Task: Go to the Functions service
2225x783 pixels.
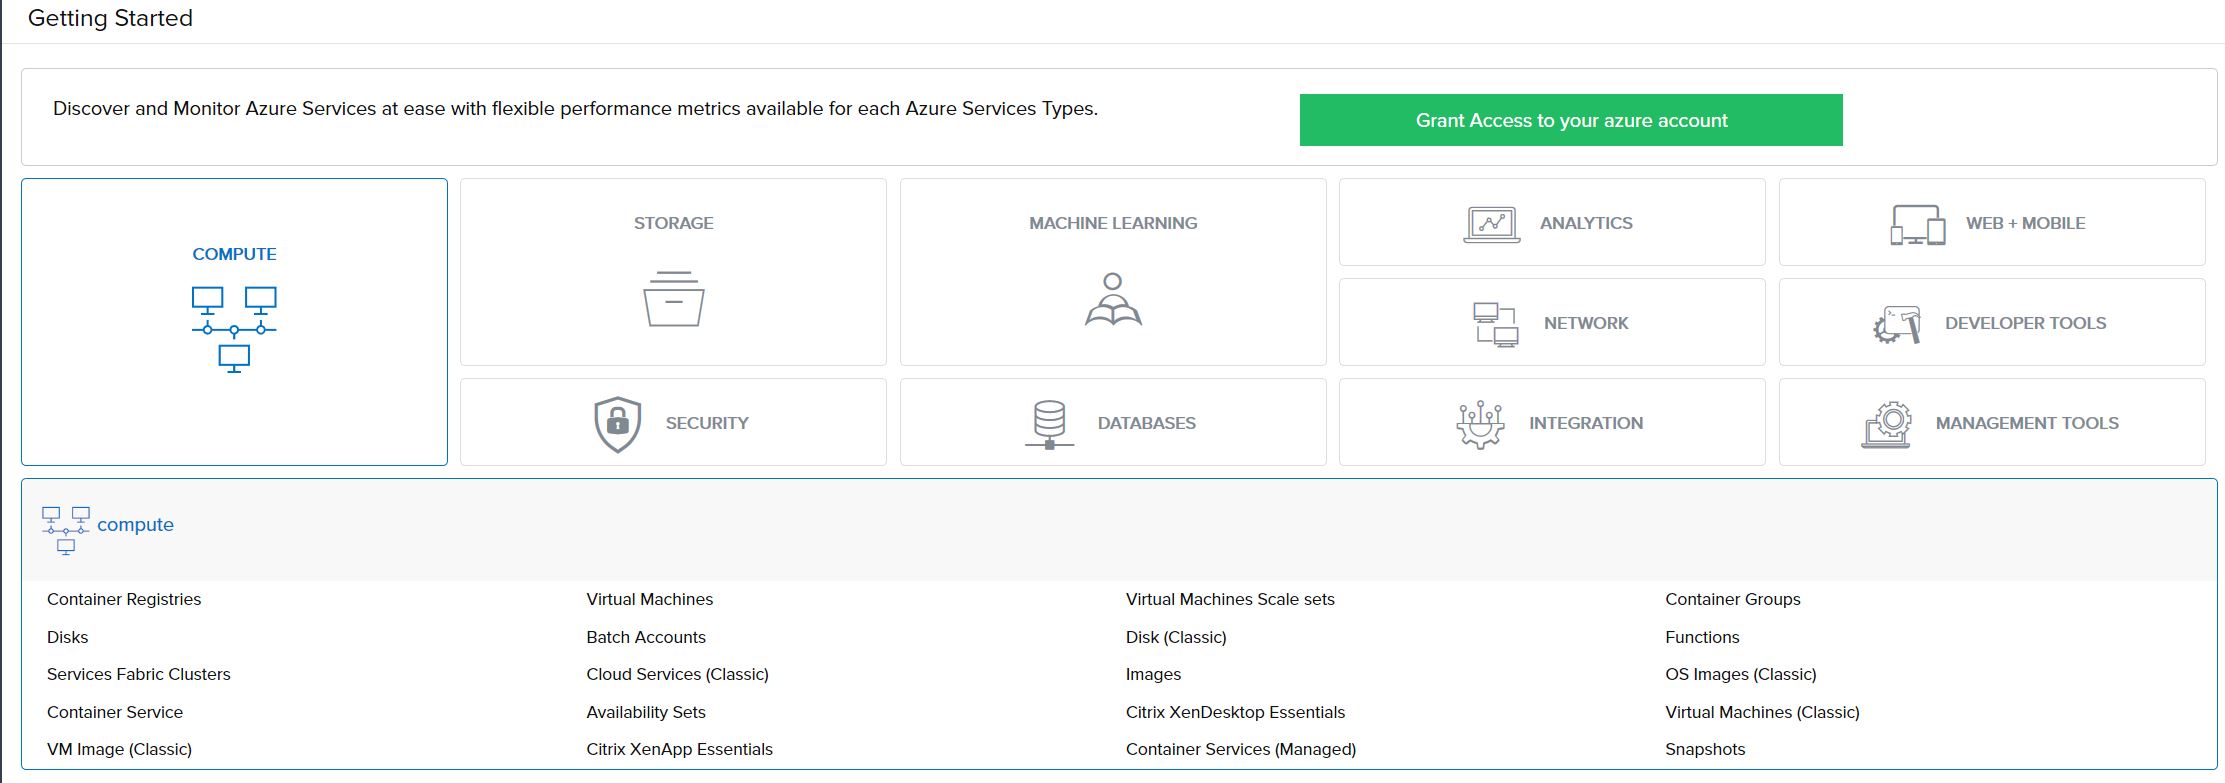Action: 1702,637
